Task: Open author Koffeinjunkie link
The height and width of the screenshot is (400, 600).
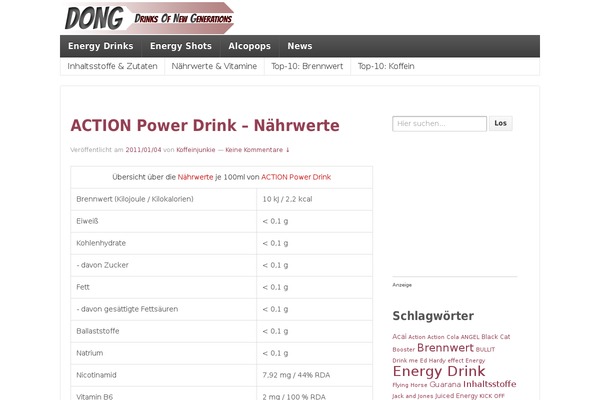Action: point(196,150)
